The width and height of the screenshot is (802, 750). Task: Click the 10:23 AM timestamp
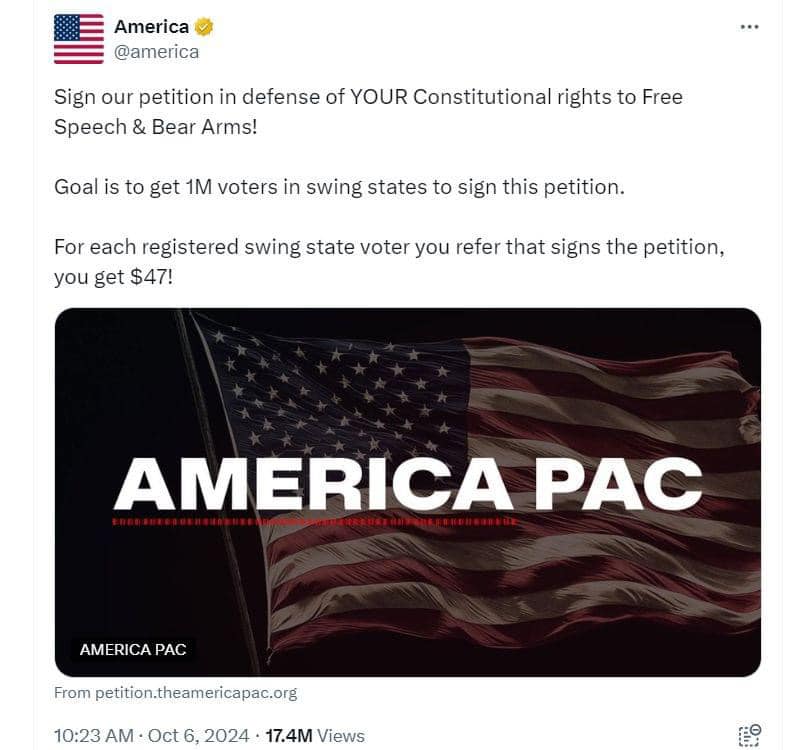[x=92, y=736]
